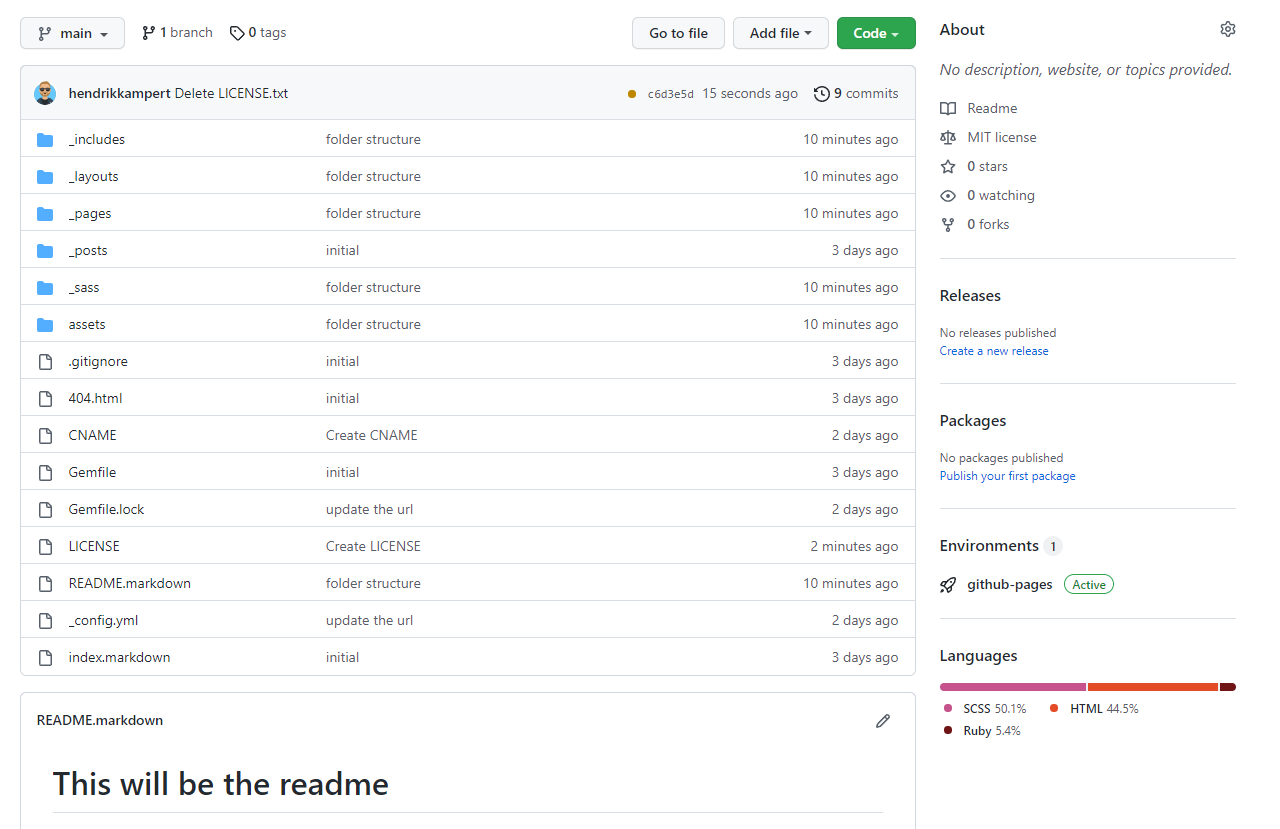1280x829 pixels.
Task: Open the Create a new release link
Action: click(x=994, y=351)
